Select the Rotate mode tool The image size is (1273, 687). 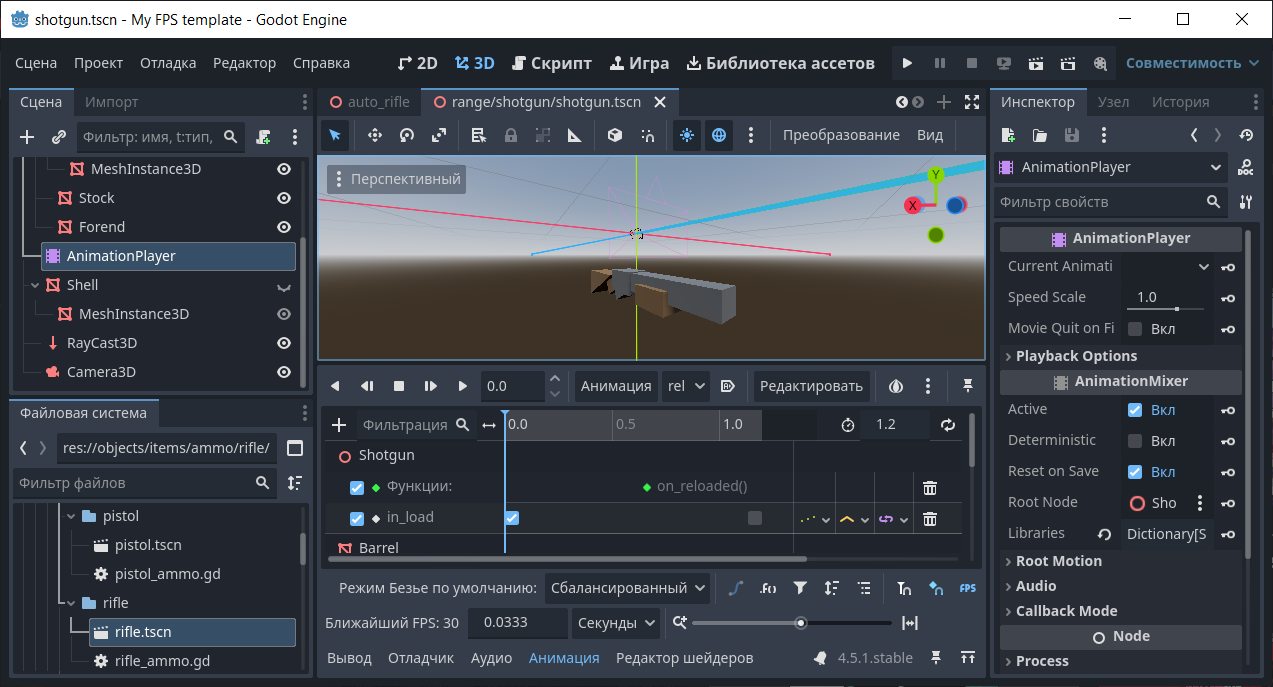407,135
